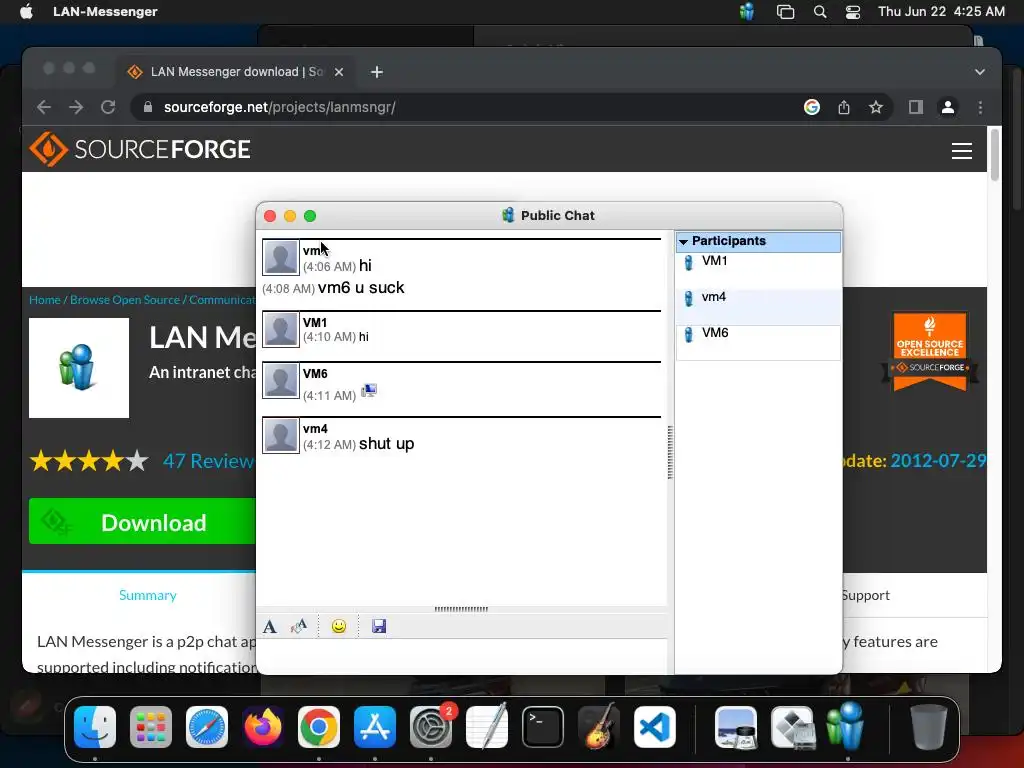This screenshot has height=768, width=1024.
Task: Open GarageBand from the Dock
Action: (599, 727)
